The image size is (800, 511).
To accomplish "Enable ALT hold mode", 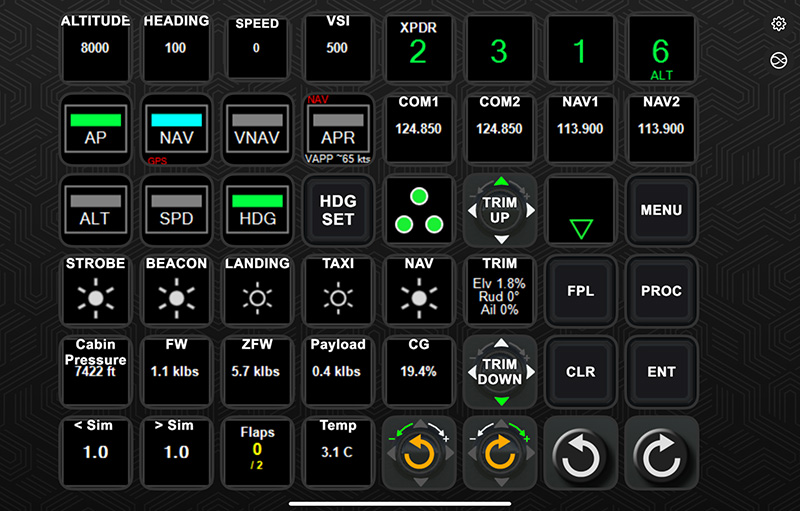I will 95,210.
